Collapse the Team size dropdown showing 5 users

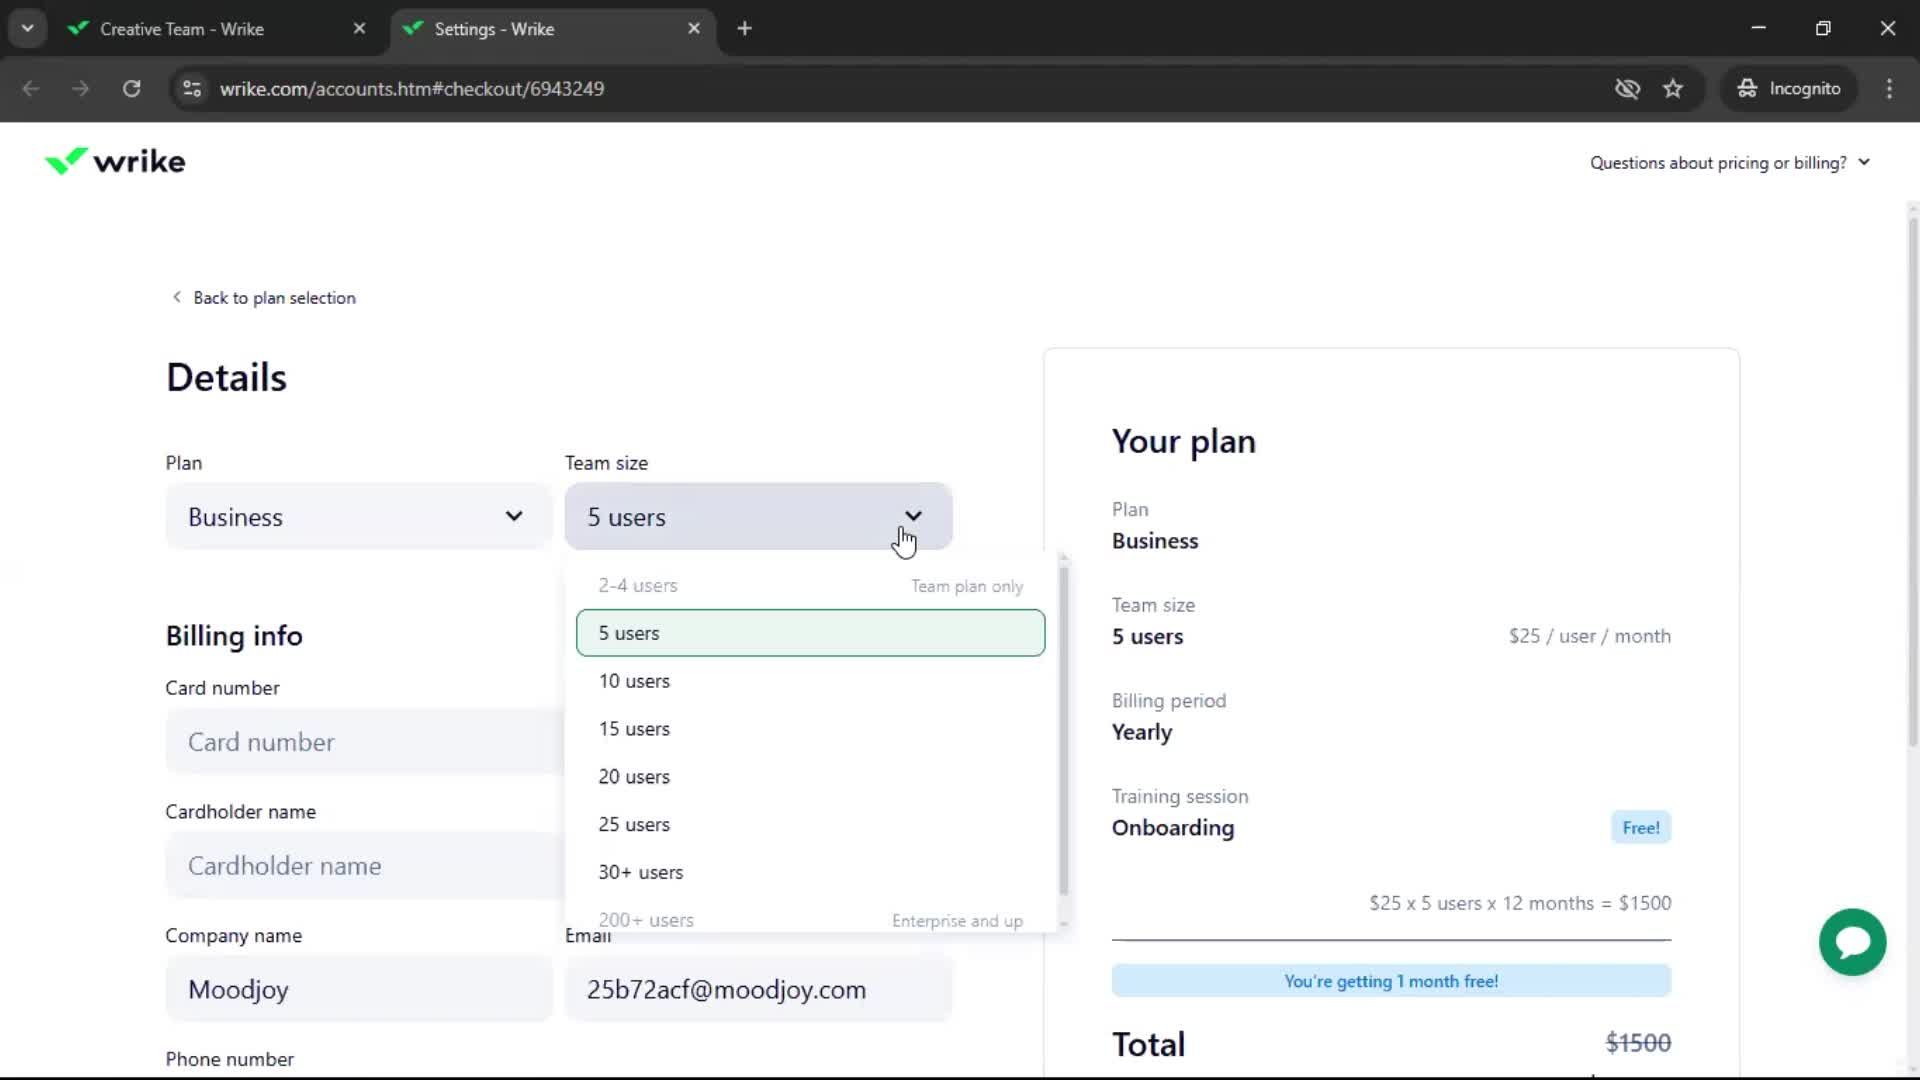point(758,516)
